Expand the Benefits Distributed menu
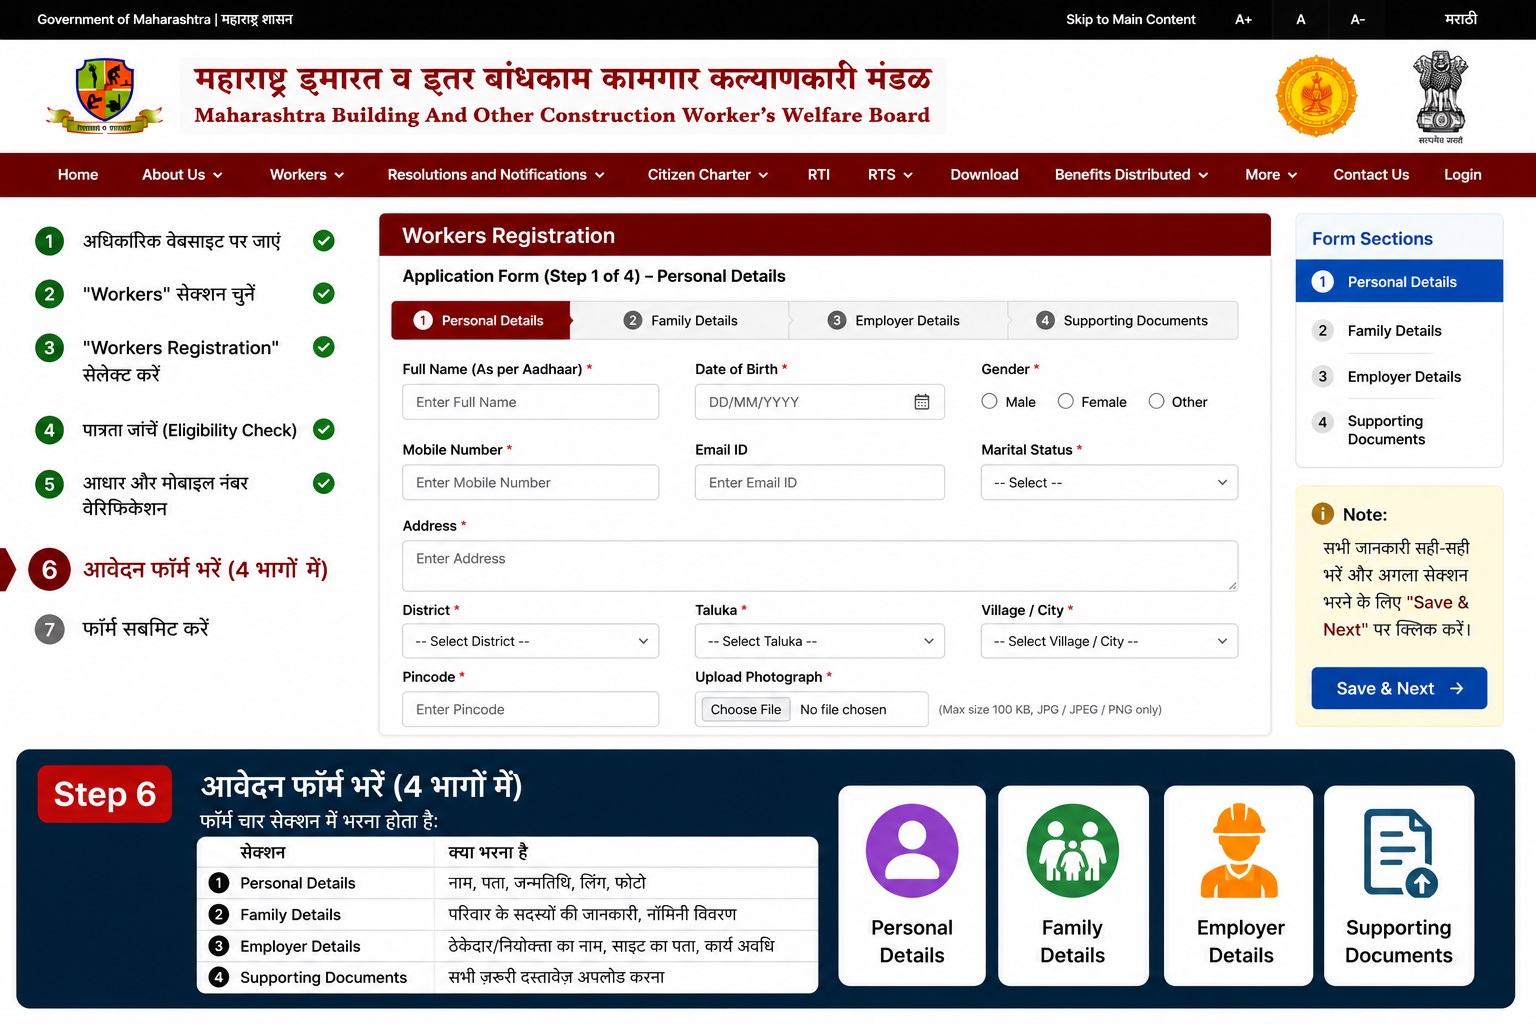The image size is (1536, 1024). click(1132, 175)
